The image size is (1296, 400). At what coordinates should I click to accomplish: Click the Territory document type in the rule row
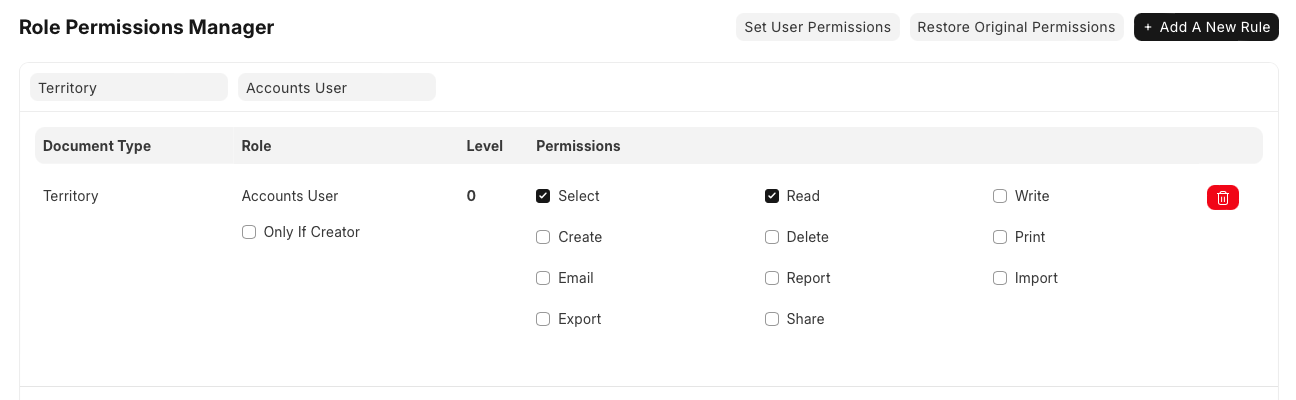coord(71,196)
